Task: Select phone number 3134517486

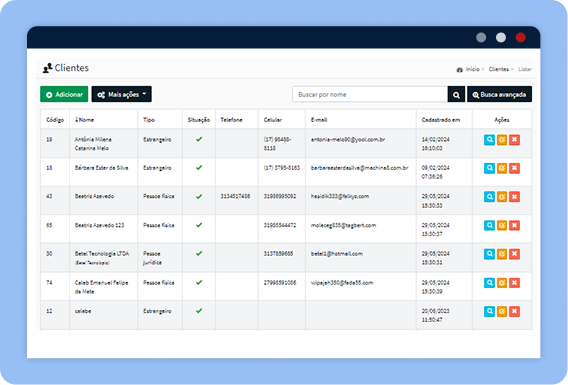Action: pos(235,196)
